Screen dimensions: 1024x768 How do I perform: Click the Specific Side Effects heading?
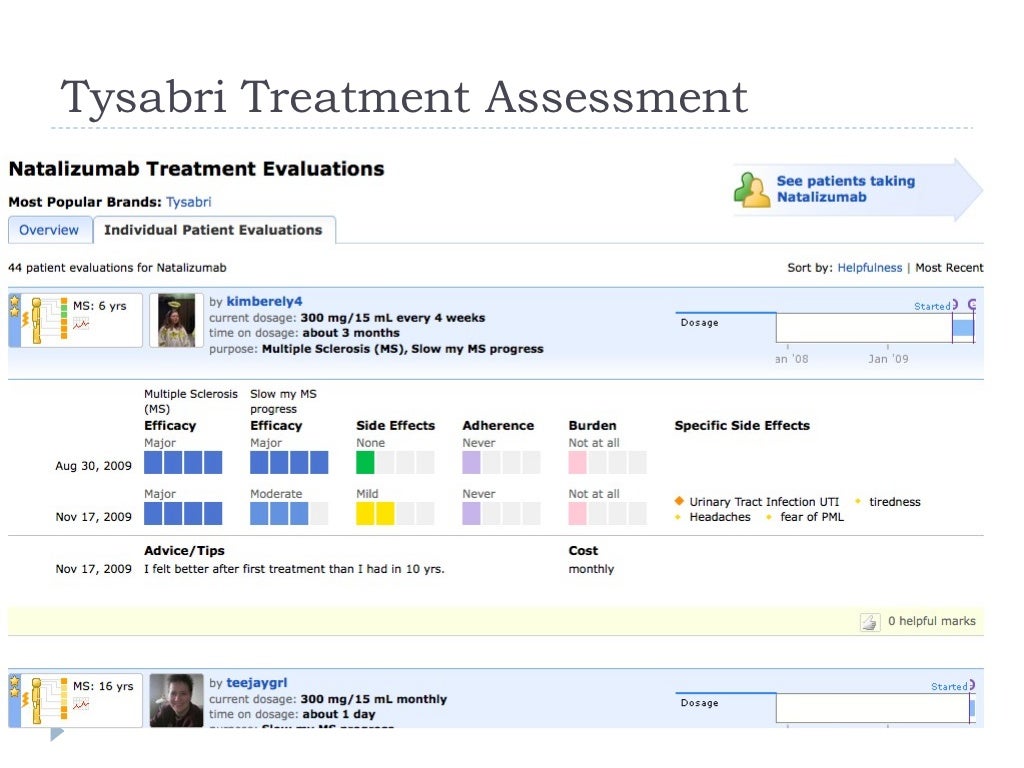(742, 426)
